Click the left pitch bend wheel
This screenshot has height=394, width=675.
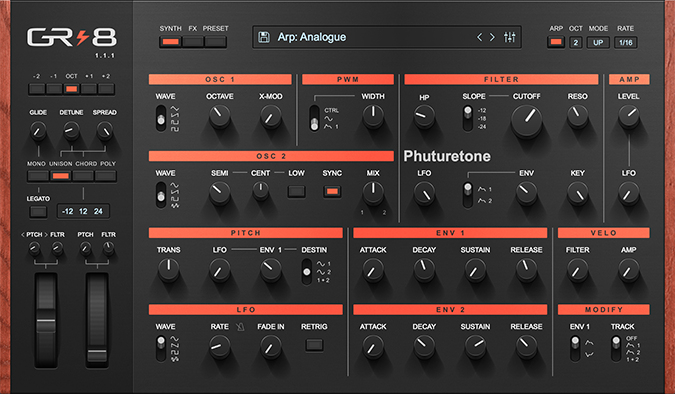(x=46, y=320)
